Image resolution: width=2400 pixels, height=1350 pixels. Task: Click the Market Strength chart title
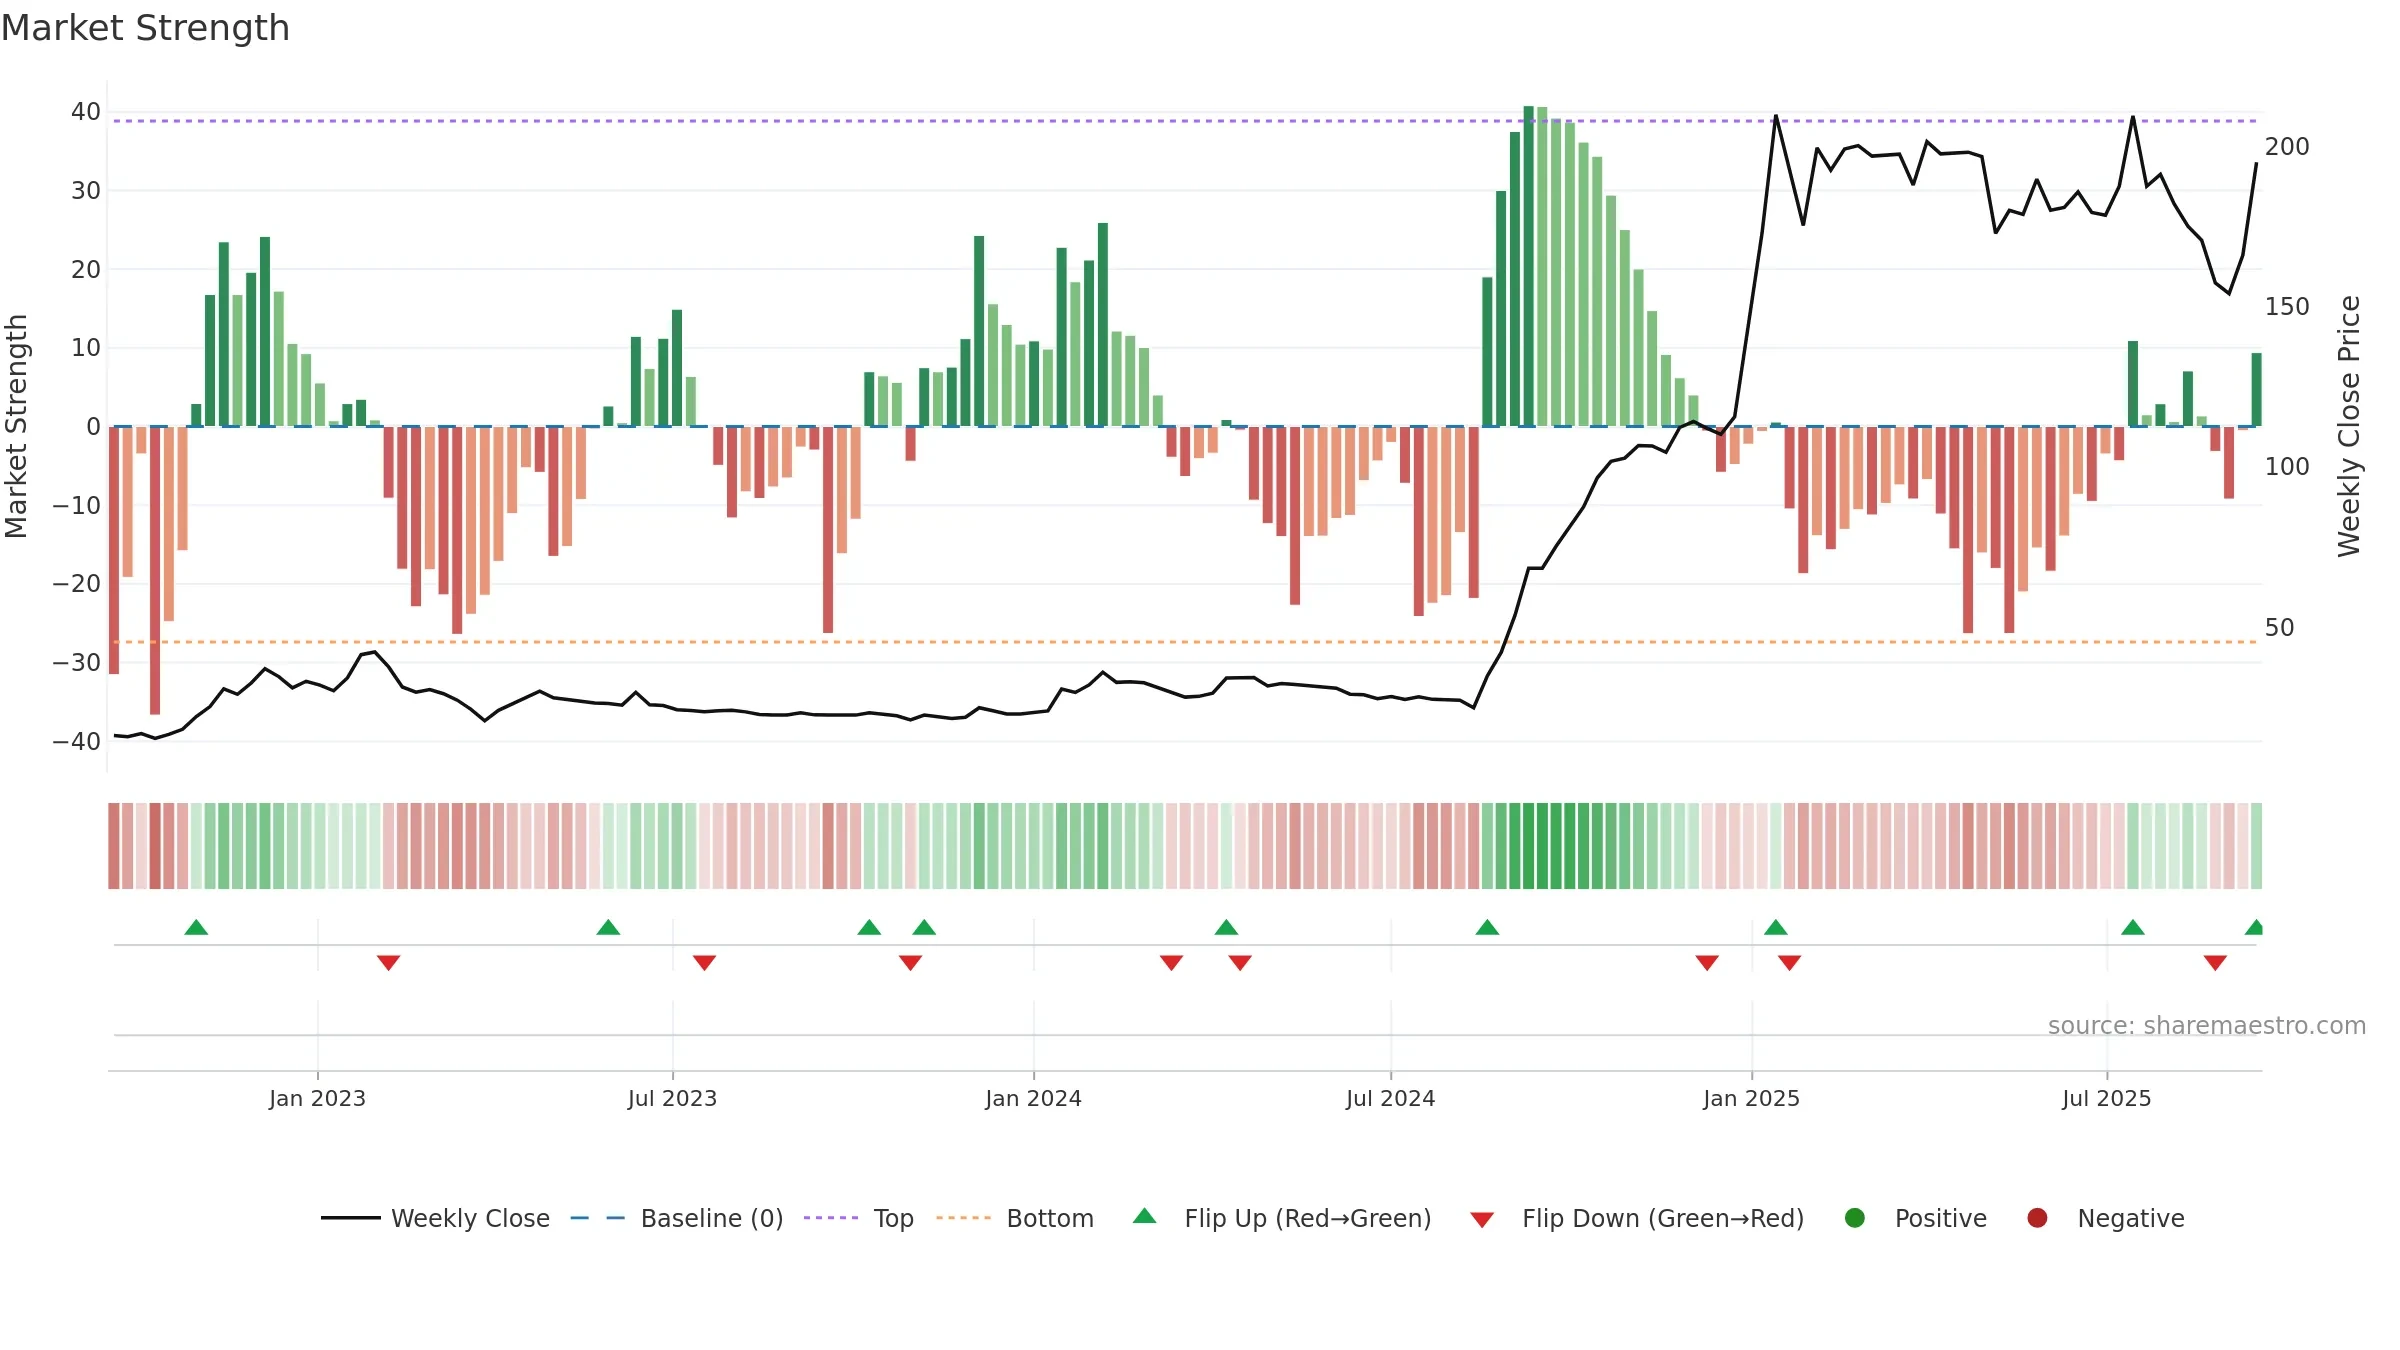(x=145, y=28)
